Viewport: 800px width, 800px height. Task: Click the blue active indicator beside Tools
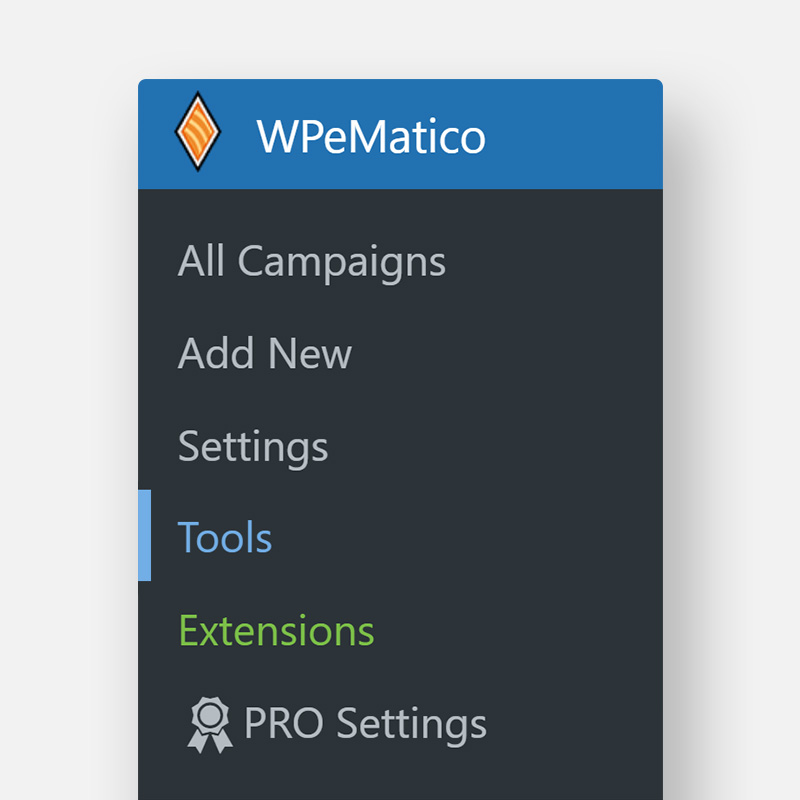pos(145,535)
